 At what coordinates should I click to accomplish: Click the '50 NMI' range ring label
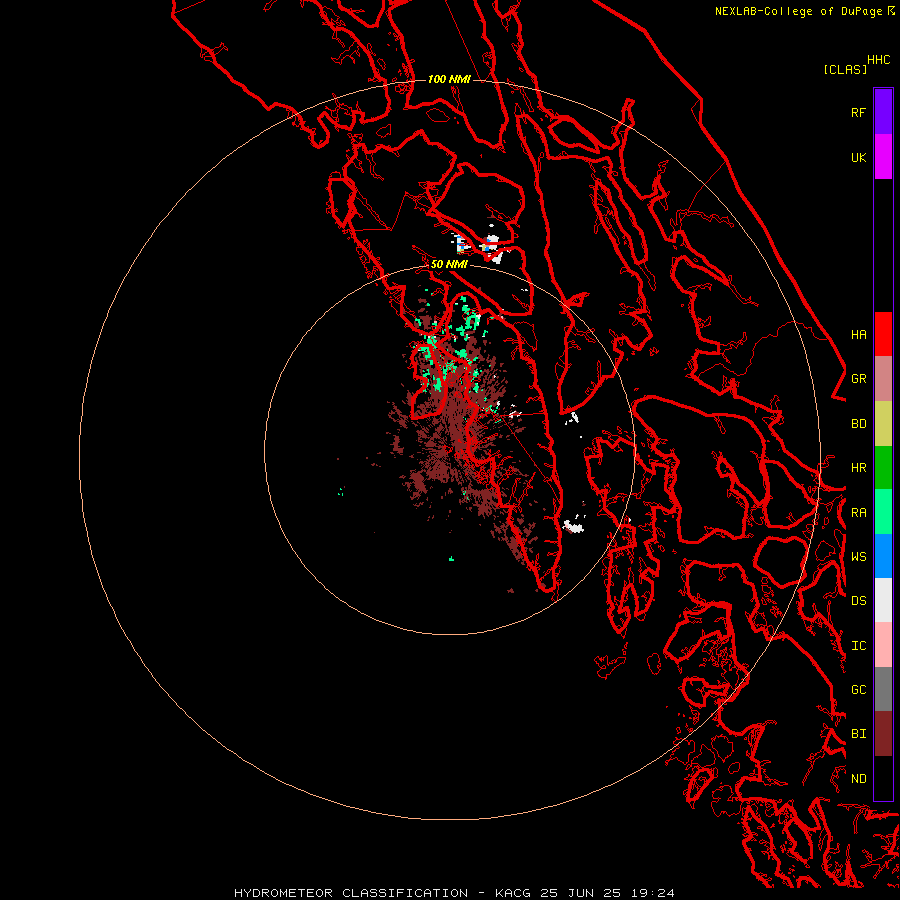(449, 265)
